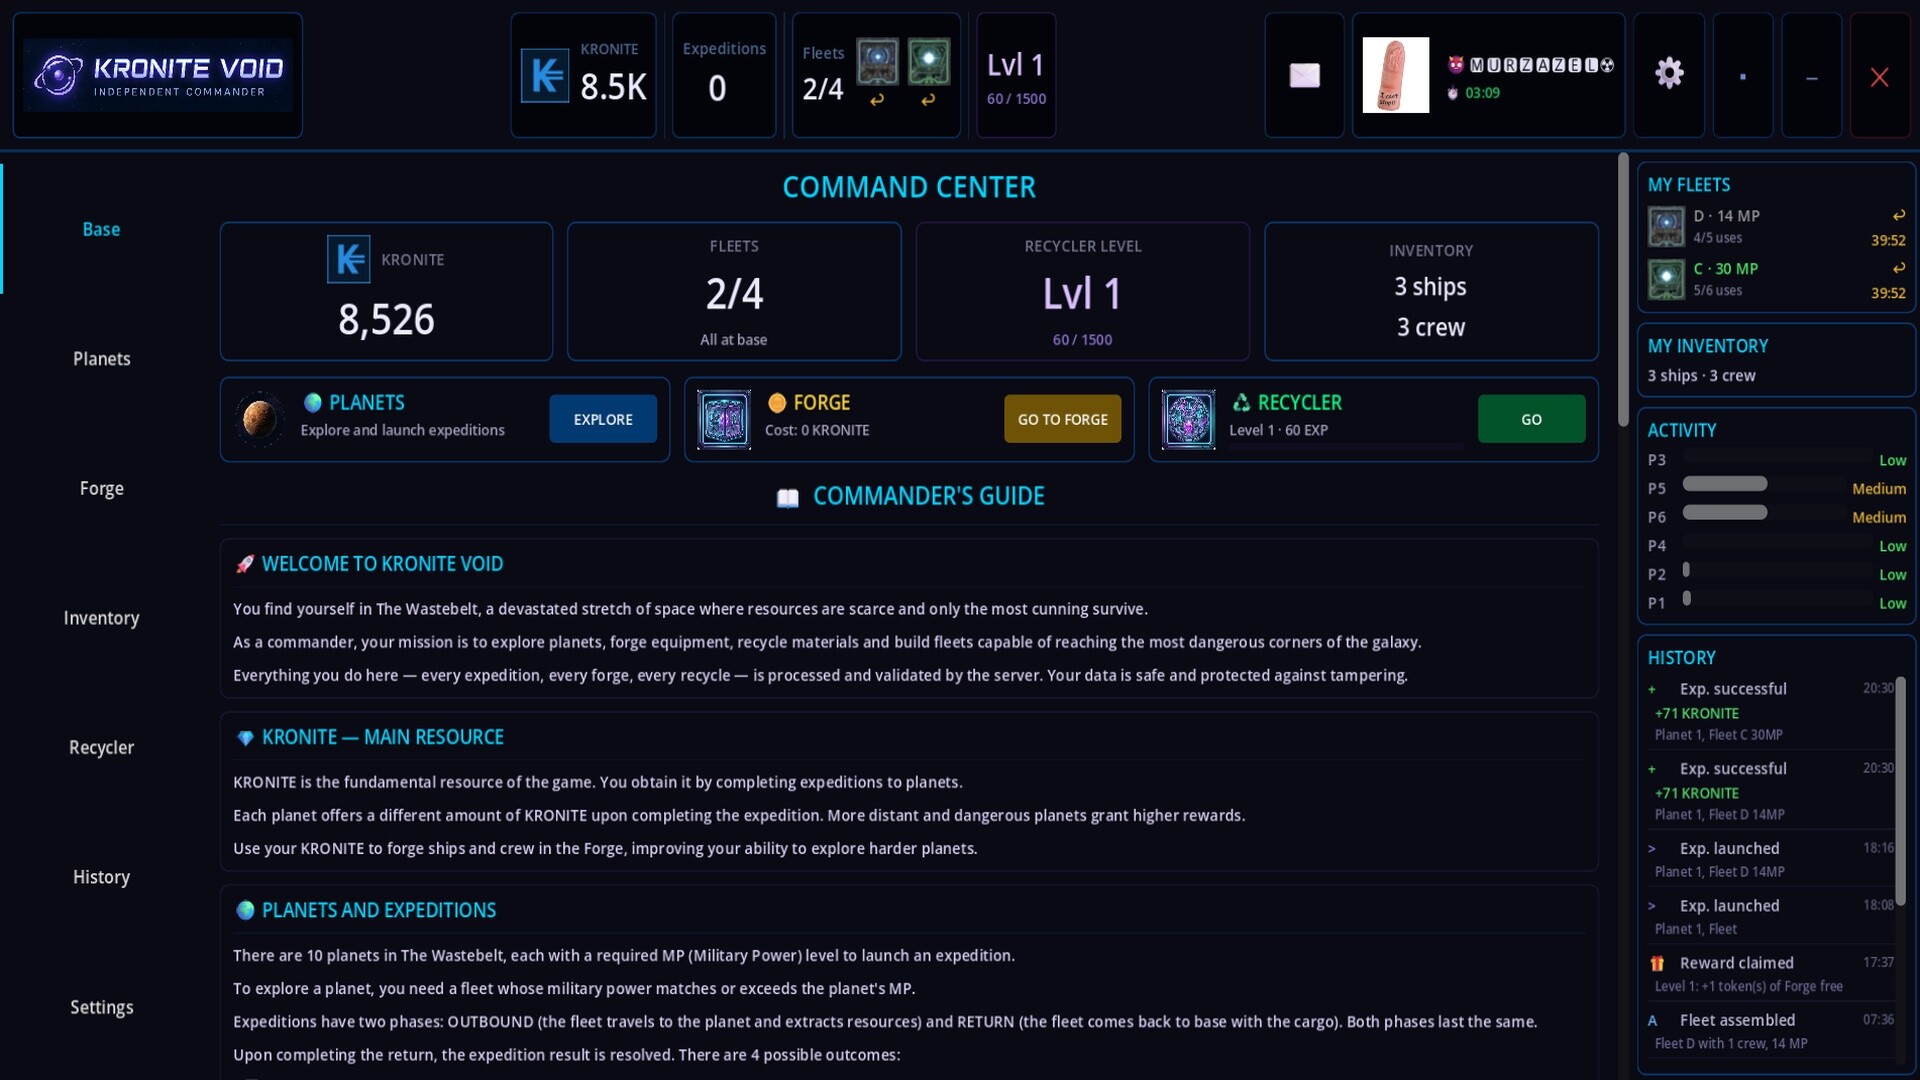Click 'Fleet assembled' history entry
The height and width of the screenshot is (1080, 1920).
click(x=1771, y=1031)
